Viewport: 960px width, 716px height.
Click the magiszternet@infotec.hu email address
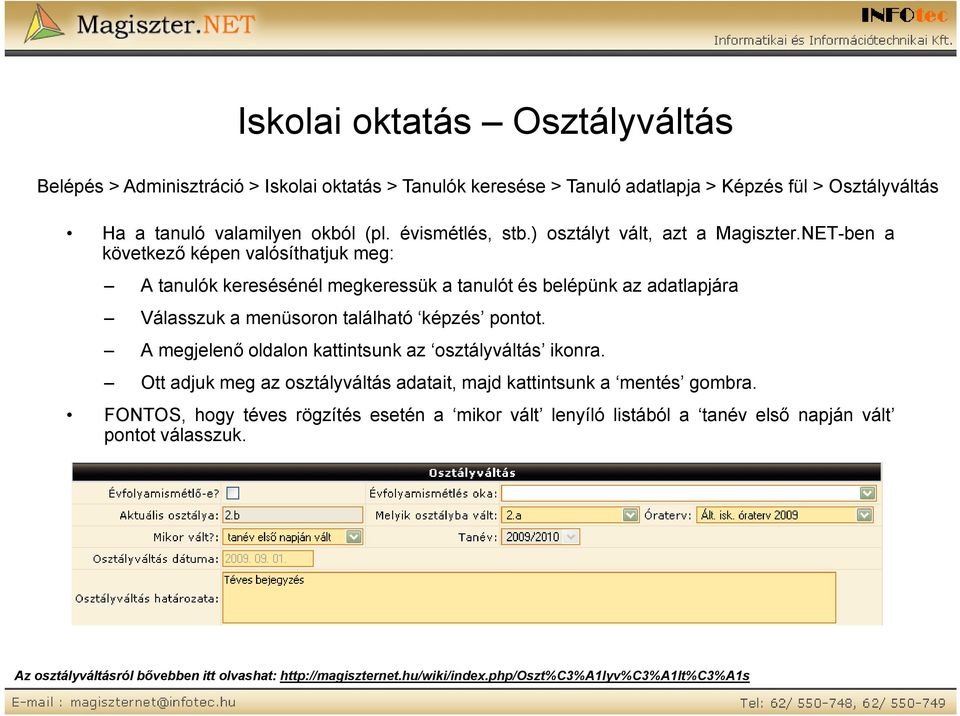click(152, 702)
